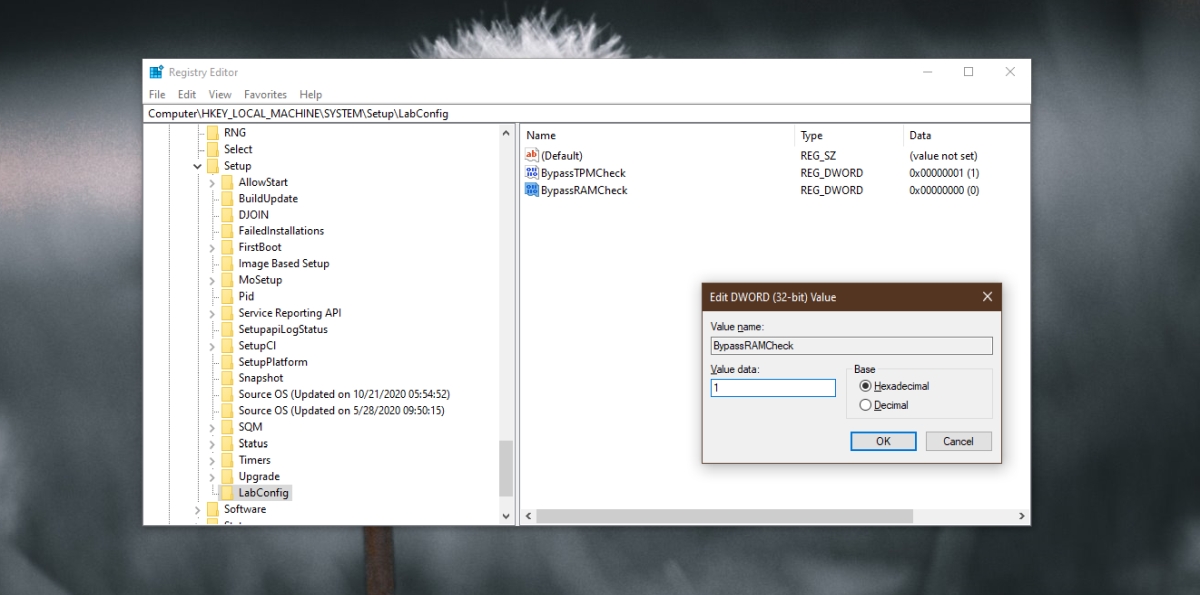Expand the AllowStart tree node
Viewport: 1200px width, 595px height.
[x=212, y=183]
